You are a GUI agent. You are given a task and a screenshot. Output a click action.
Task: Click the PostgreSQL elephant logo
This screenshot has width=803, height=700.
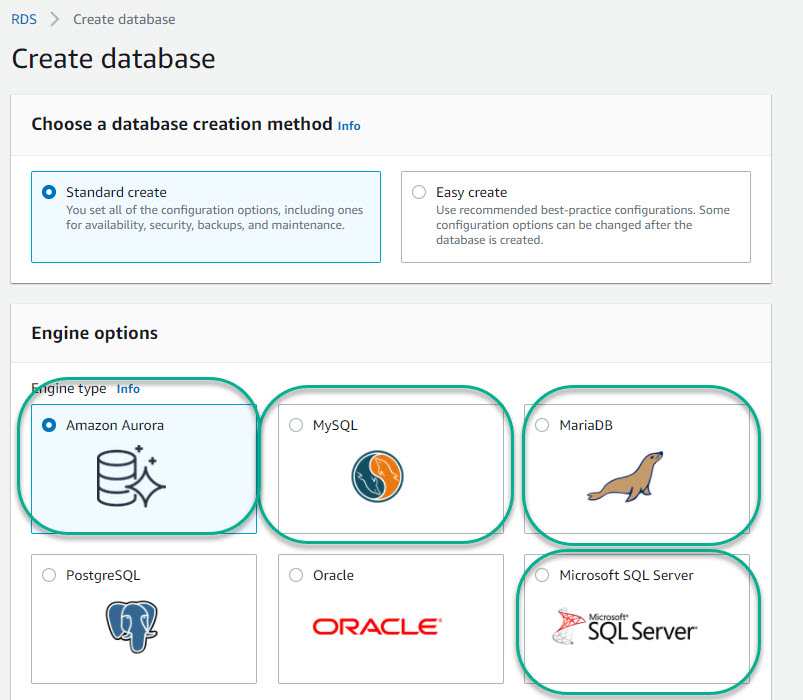tap(132, 626)
